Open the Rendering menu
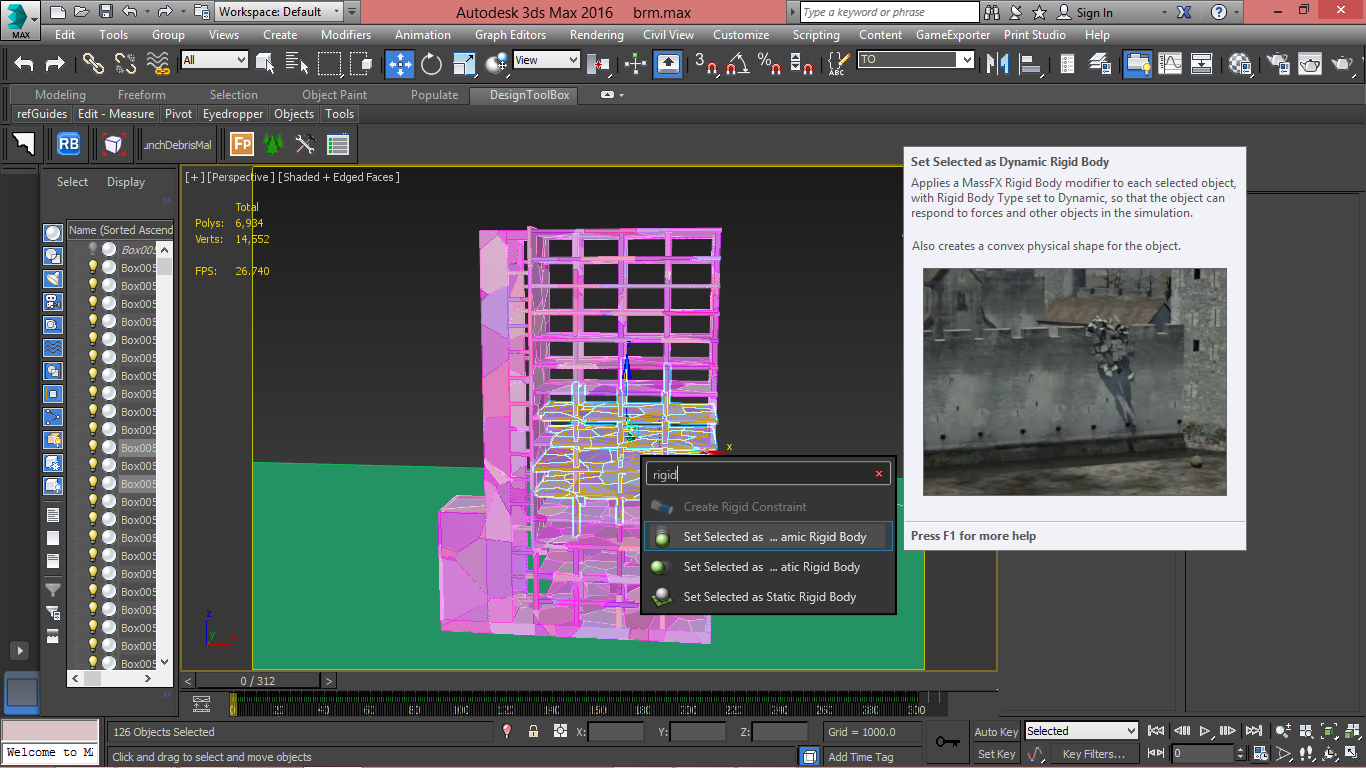 click(x=596, y=34)
